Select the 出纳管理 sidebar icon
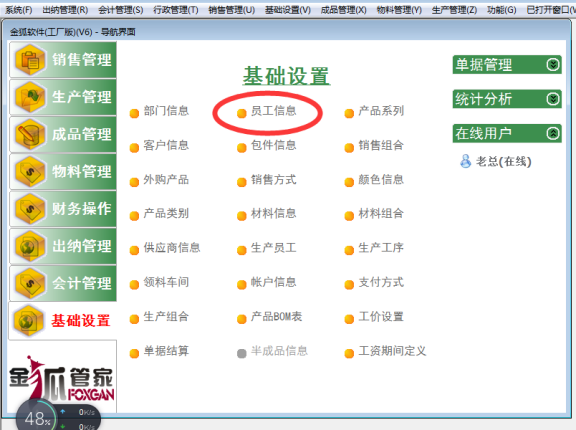Screen dimensions: 576x430 tap(30, 246)
